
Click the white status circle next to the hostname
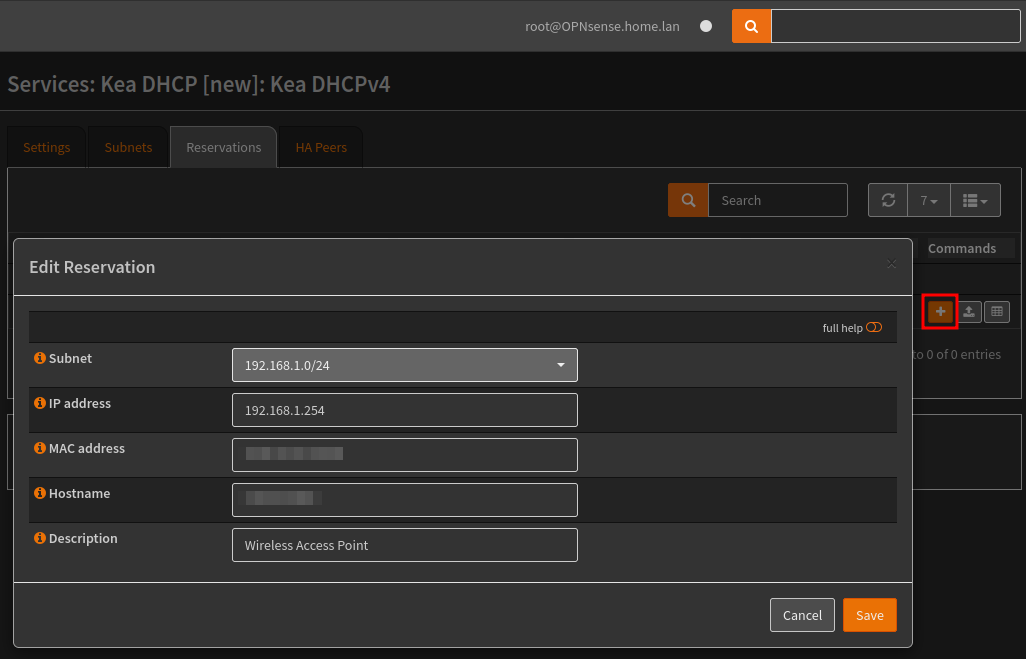[706, 26]
